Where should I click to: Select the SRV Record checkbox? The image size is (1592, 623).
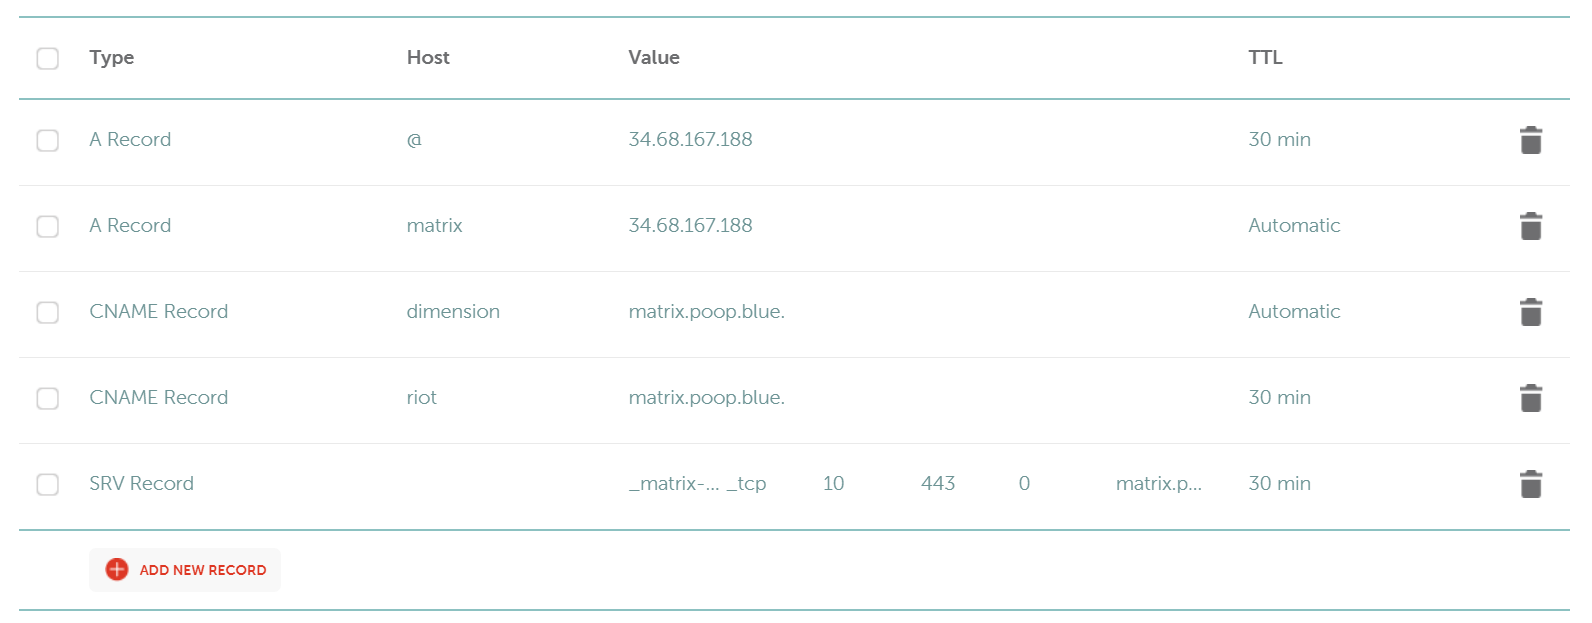coord(48,484)
